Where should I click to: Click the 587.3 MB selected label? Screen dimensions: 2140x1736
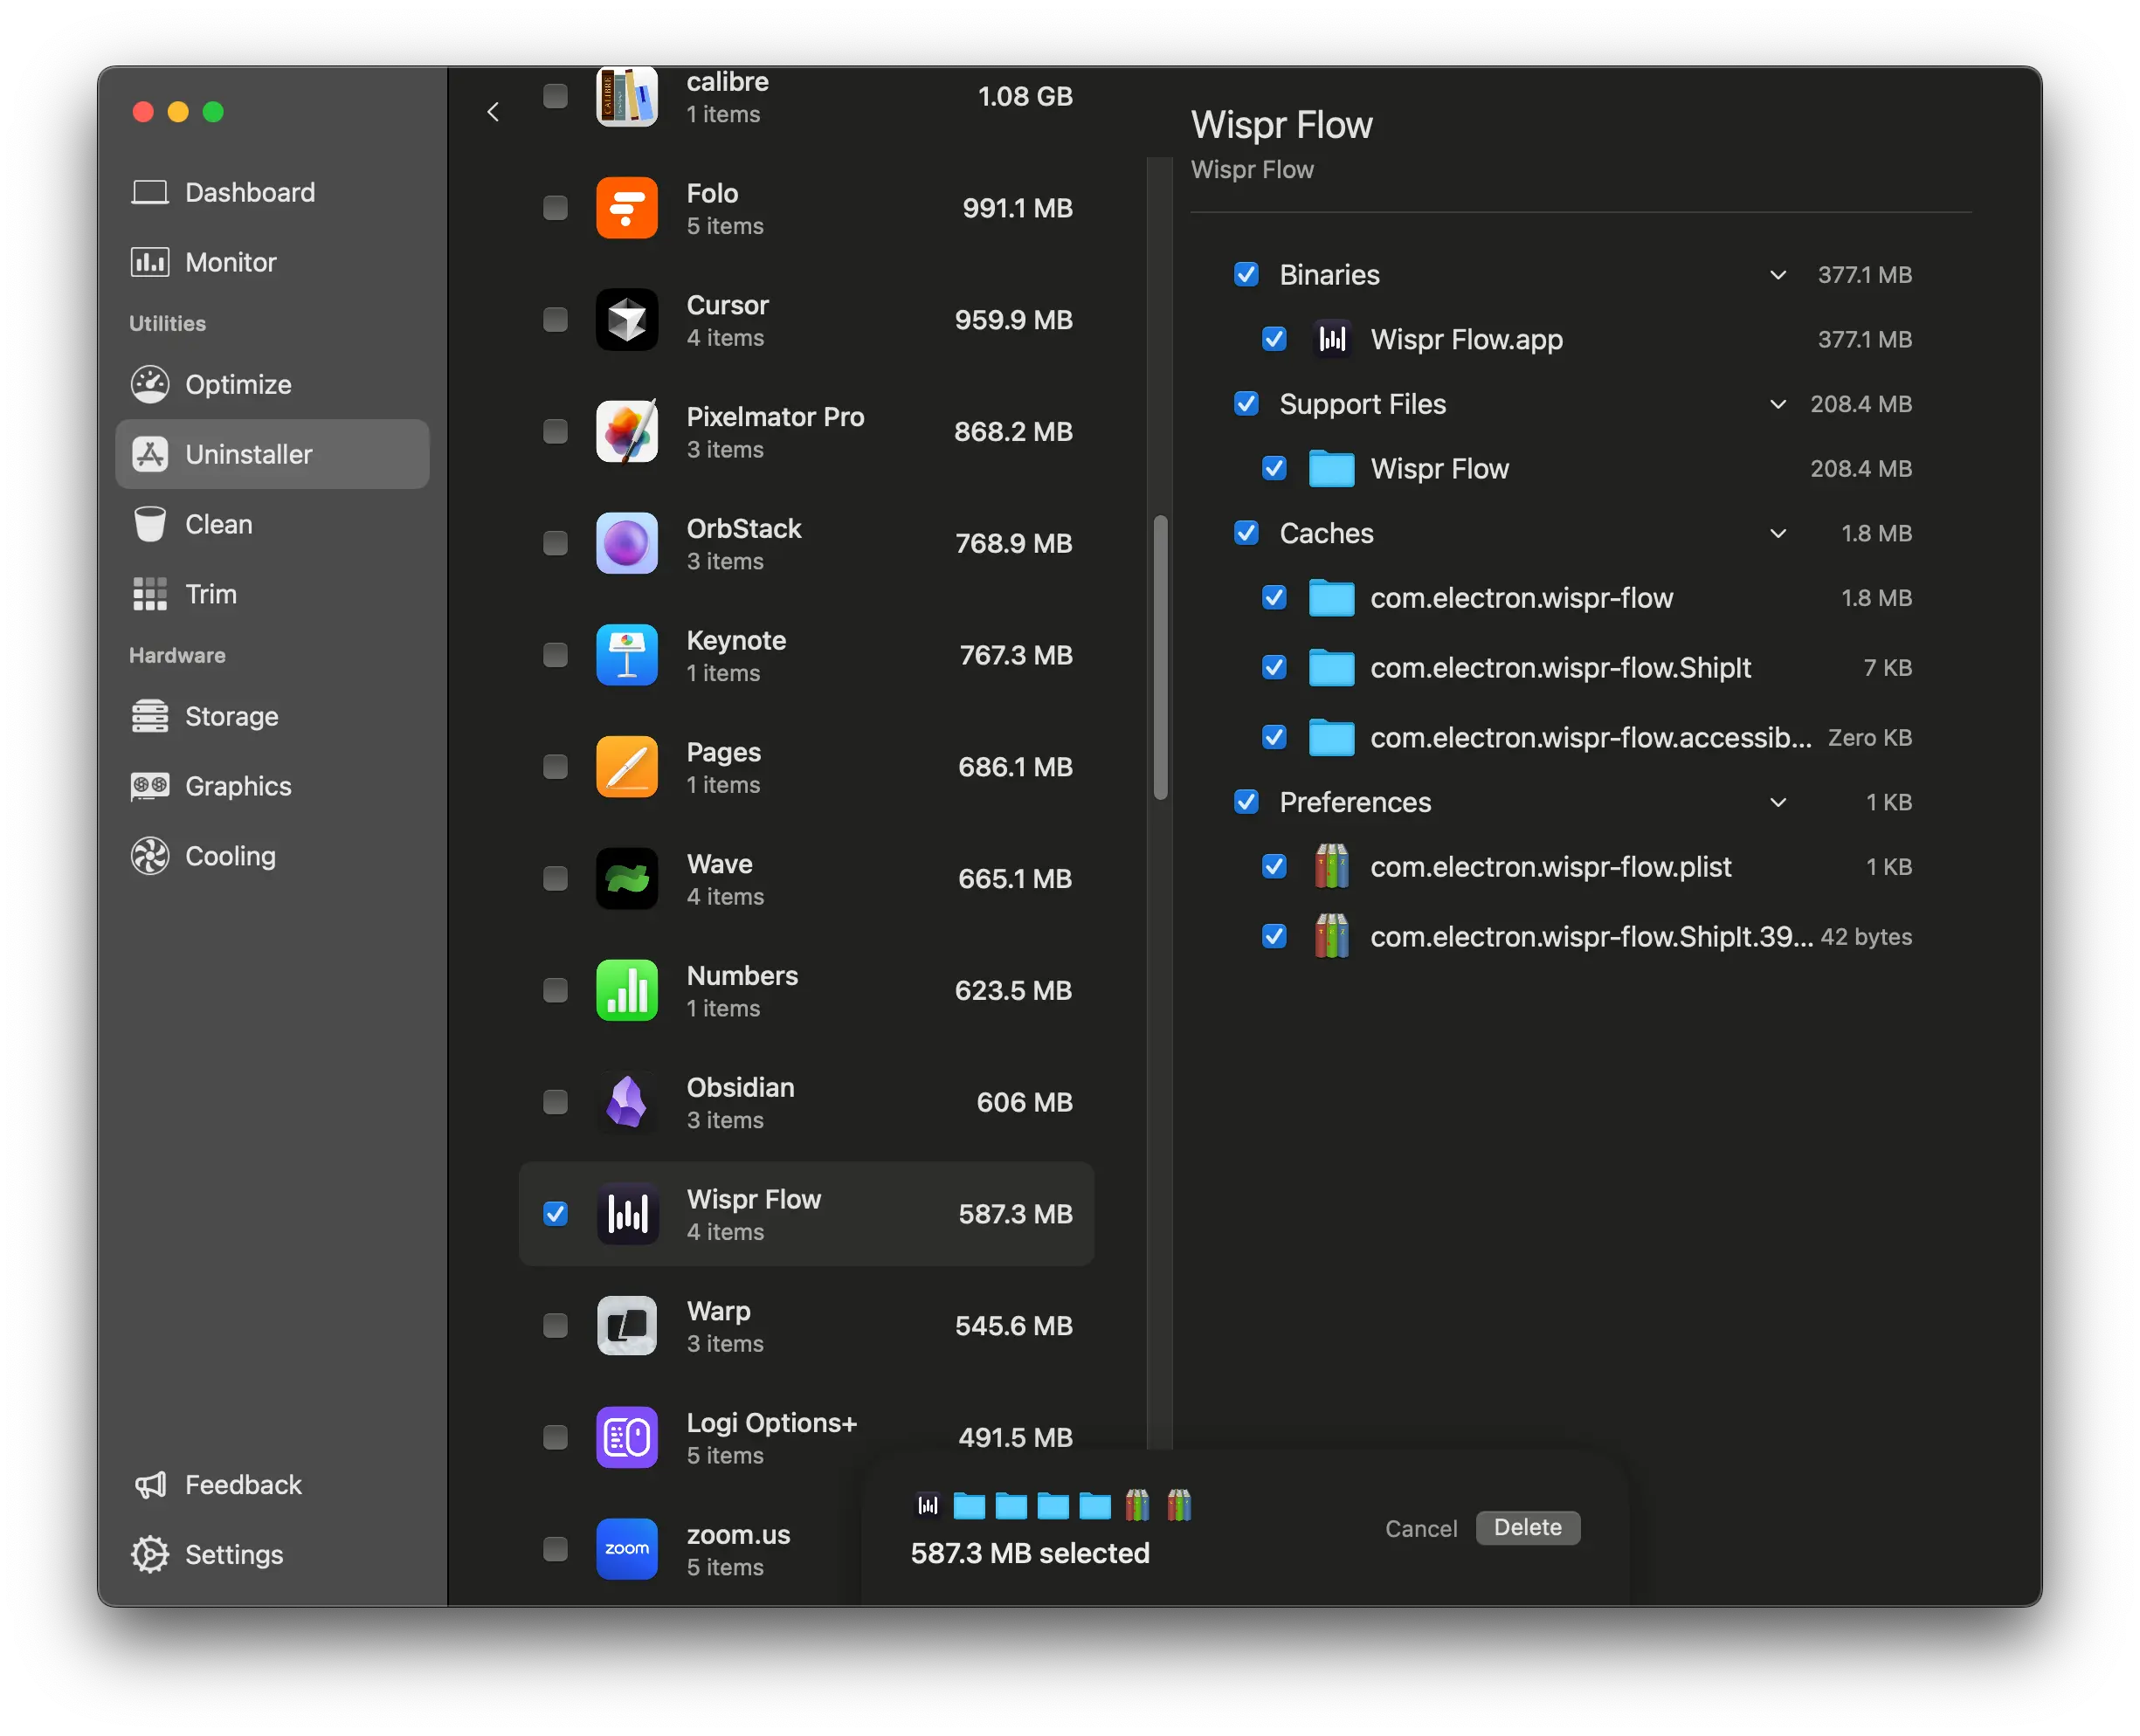[1030, 1554]
